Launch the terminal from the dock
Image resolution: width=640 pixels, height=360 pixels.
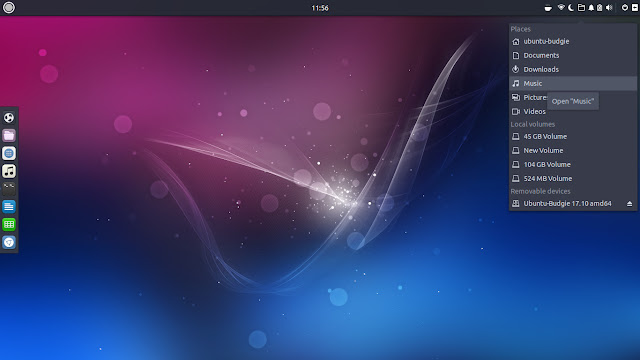(9, 189)
